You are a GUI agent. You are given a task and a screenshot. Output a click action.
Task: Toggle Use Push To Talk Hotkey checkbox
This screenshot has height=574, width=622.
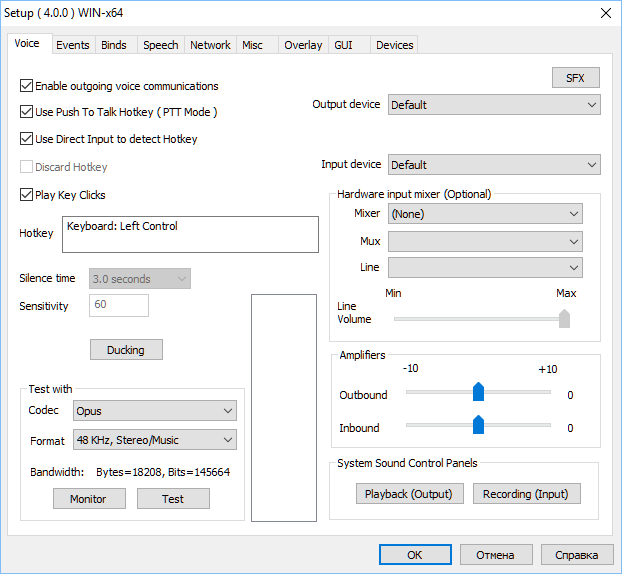tap(26, 112)
